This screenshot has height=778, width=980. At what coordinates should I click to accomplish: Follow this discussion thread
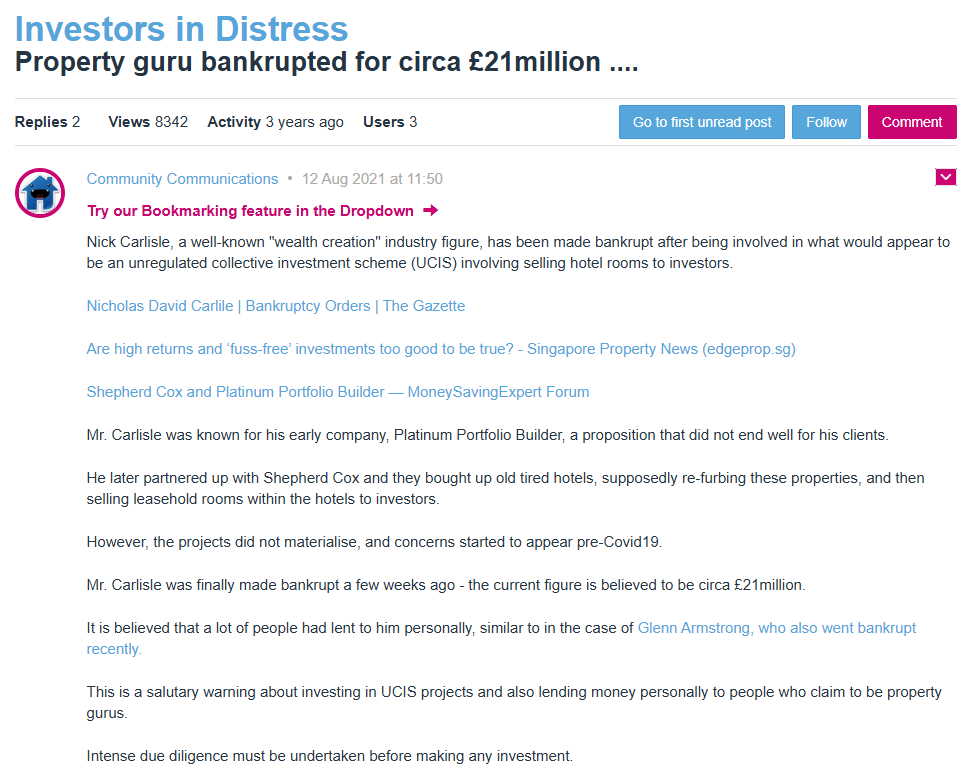tap(826, 122)
